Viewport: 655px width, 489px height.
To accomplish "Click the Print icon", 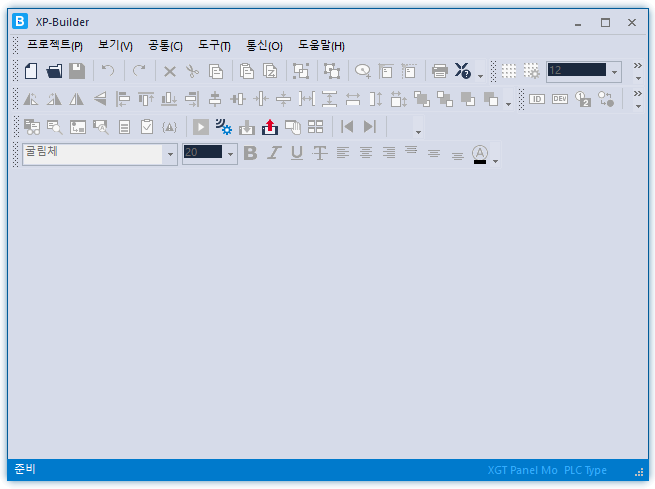I will tap(440, 71).
